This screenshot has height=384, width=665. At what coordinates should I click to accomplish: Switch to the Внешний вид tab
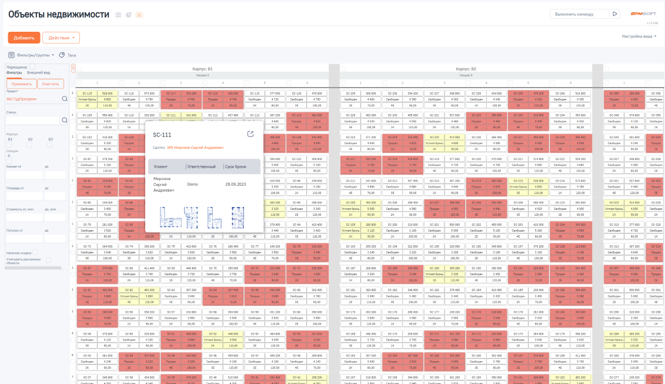[38, 73]
